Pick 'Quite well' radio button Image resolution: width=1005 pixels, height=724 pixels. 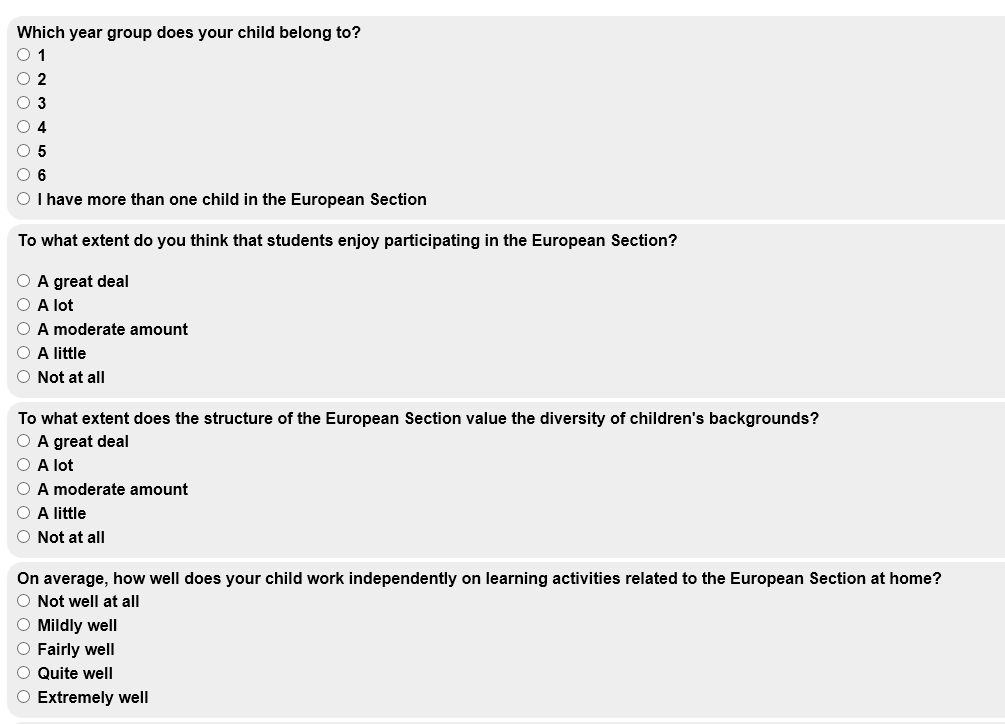point(24,673)
